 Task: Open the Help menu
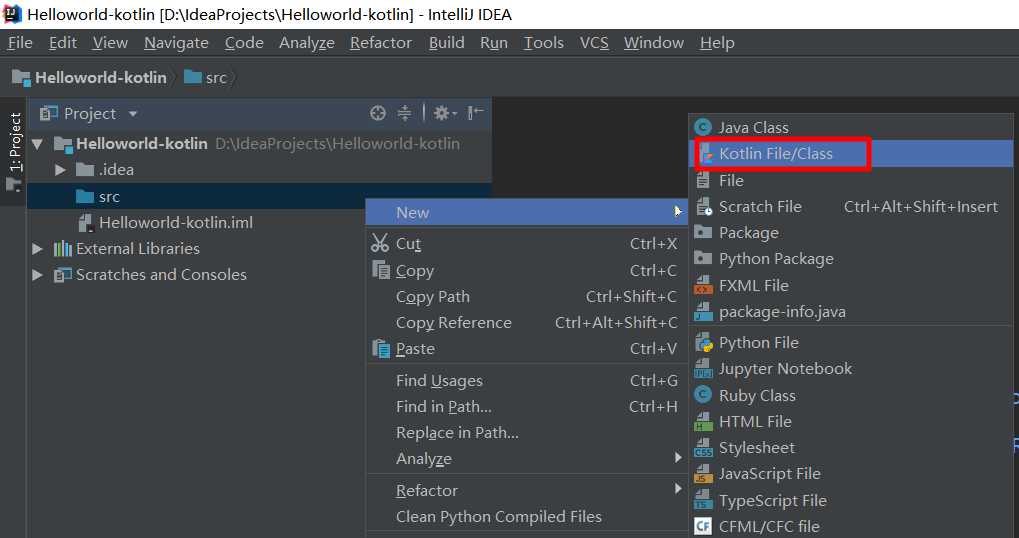(717, 43)
